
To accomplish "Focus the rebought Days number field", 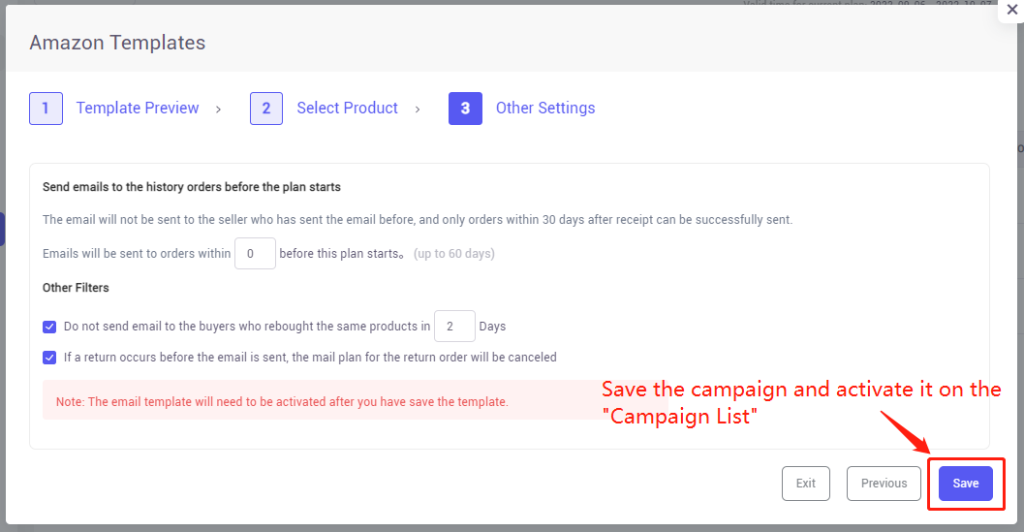I will coord(455,326).
